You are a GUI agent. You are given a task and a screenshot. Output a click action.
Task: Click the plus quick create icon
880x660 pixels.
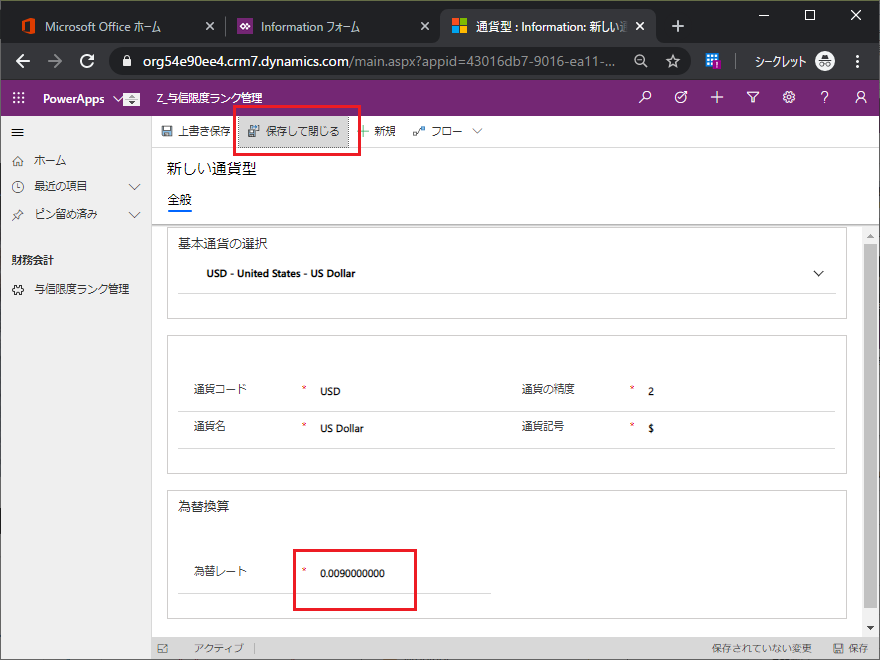click(x=717, y=98)
